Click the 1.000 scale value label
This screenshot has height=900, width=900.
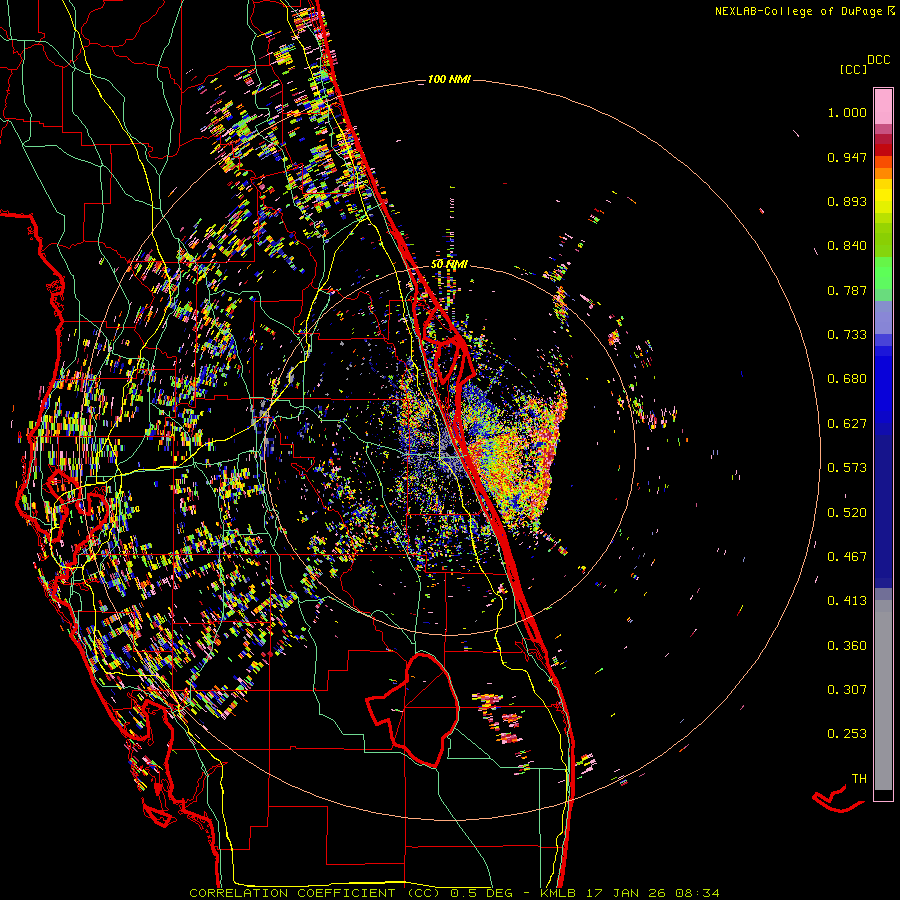tap(847, 113)
